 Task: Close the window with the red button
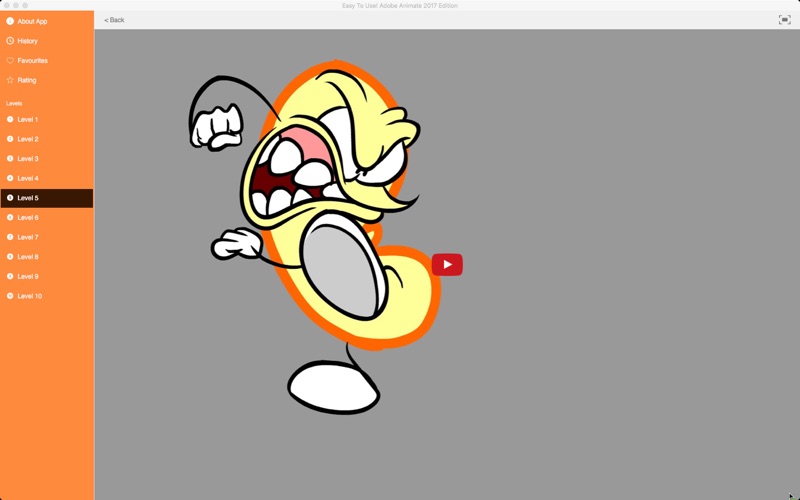pyautogui.click(x=7, y=5)
